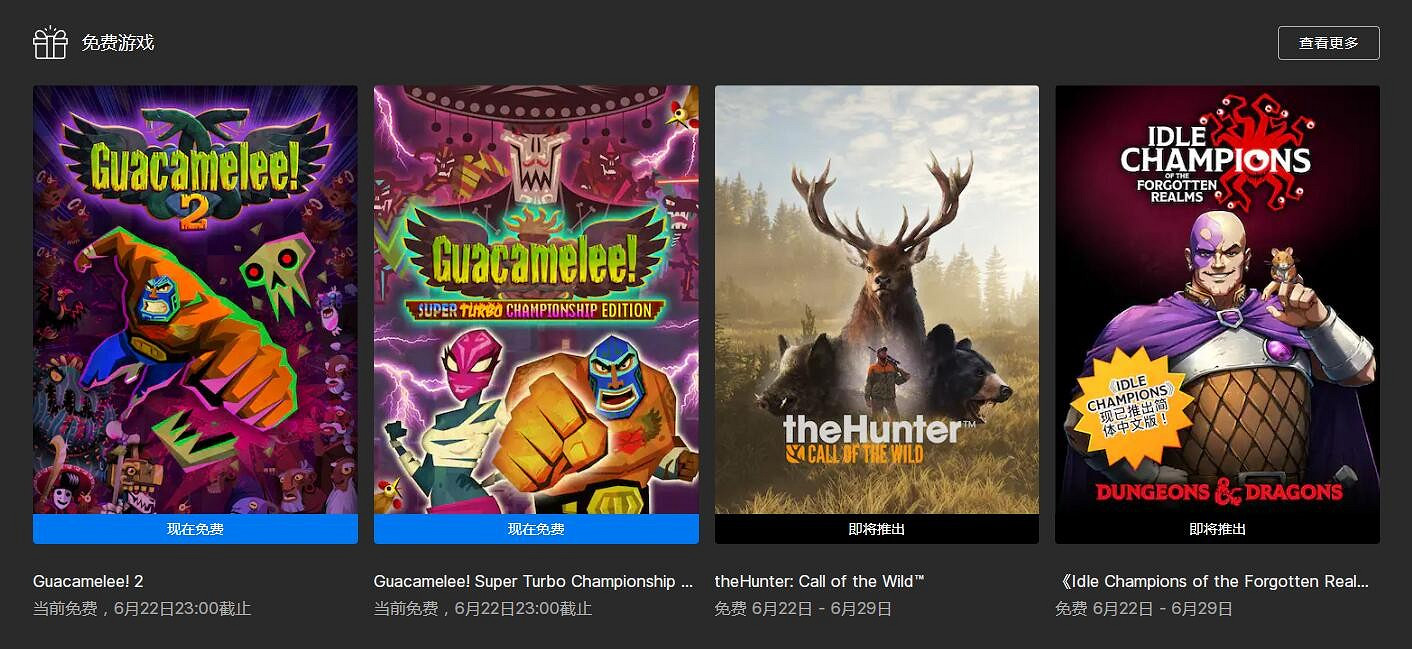
Task: Open the Guacamelee! 2 cover art
Action: coord(195,300)
